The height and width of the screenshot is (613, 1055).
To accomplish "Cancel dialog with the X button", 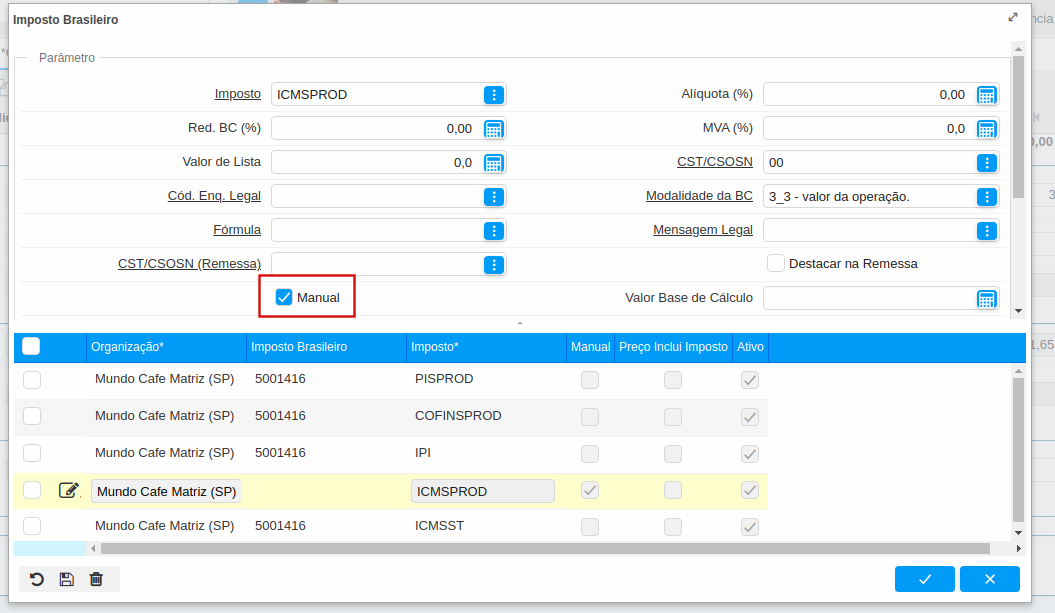I will point(989,579).
